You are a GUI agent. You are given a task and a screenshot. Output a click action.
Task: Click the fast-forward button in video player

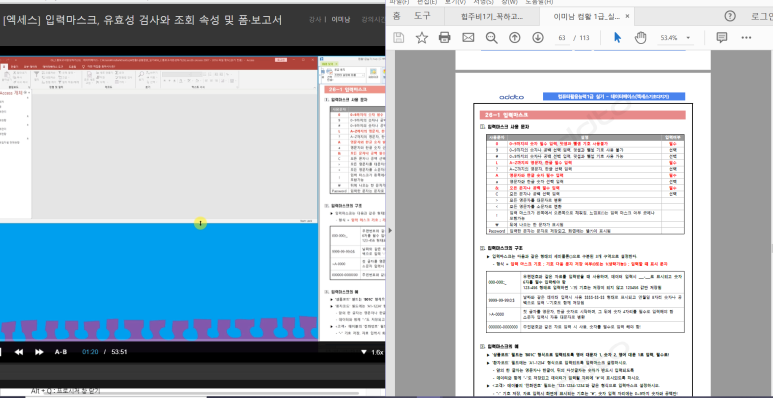coord(39,352)
